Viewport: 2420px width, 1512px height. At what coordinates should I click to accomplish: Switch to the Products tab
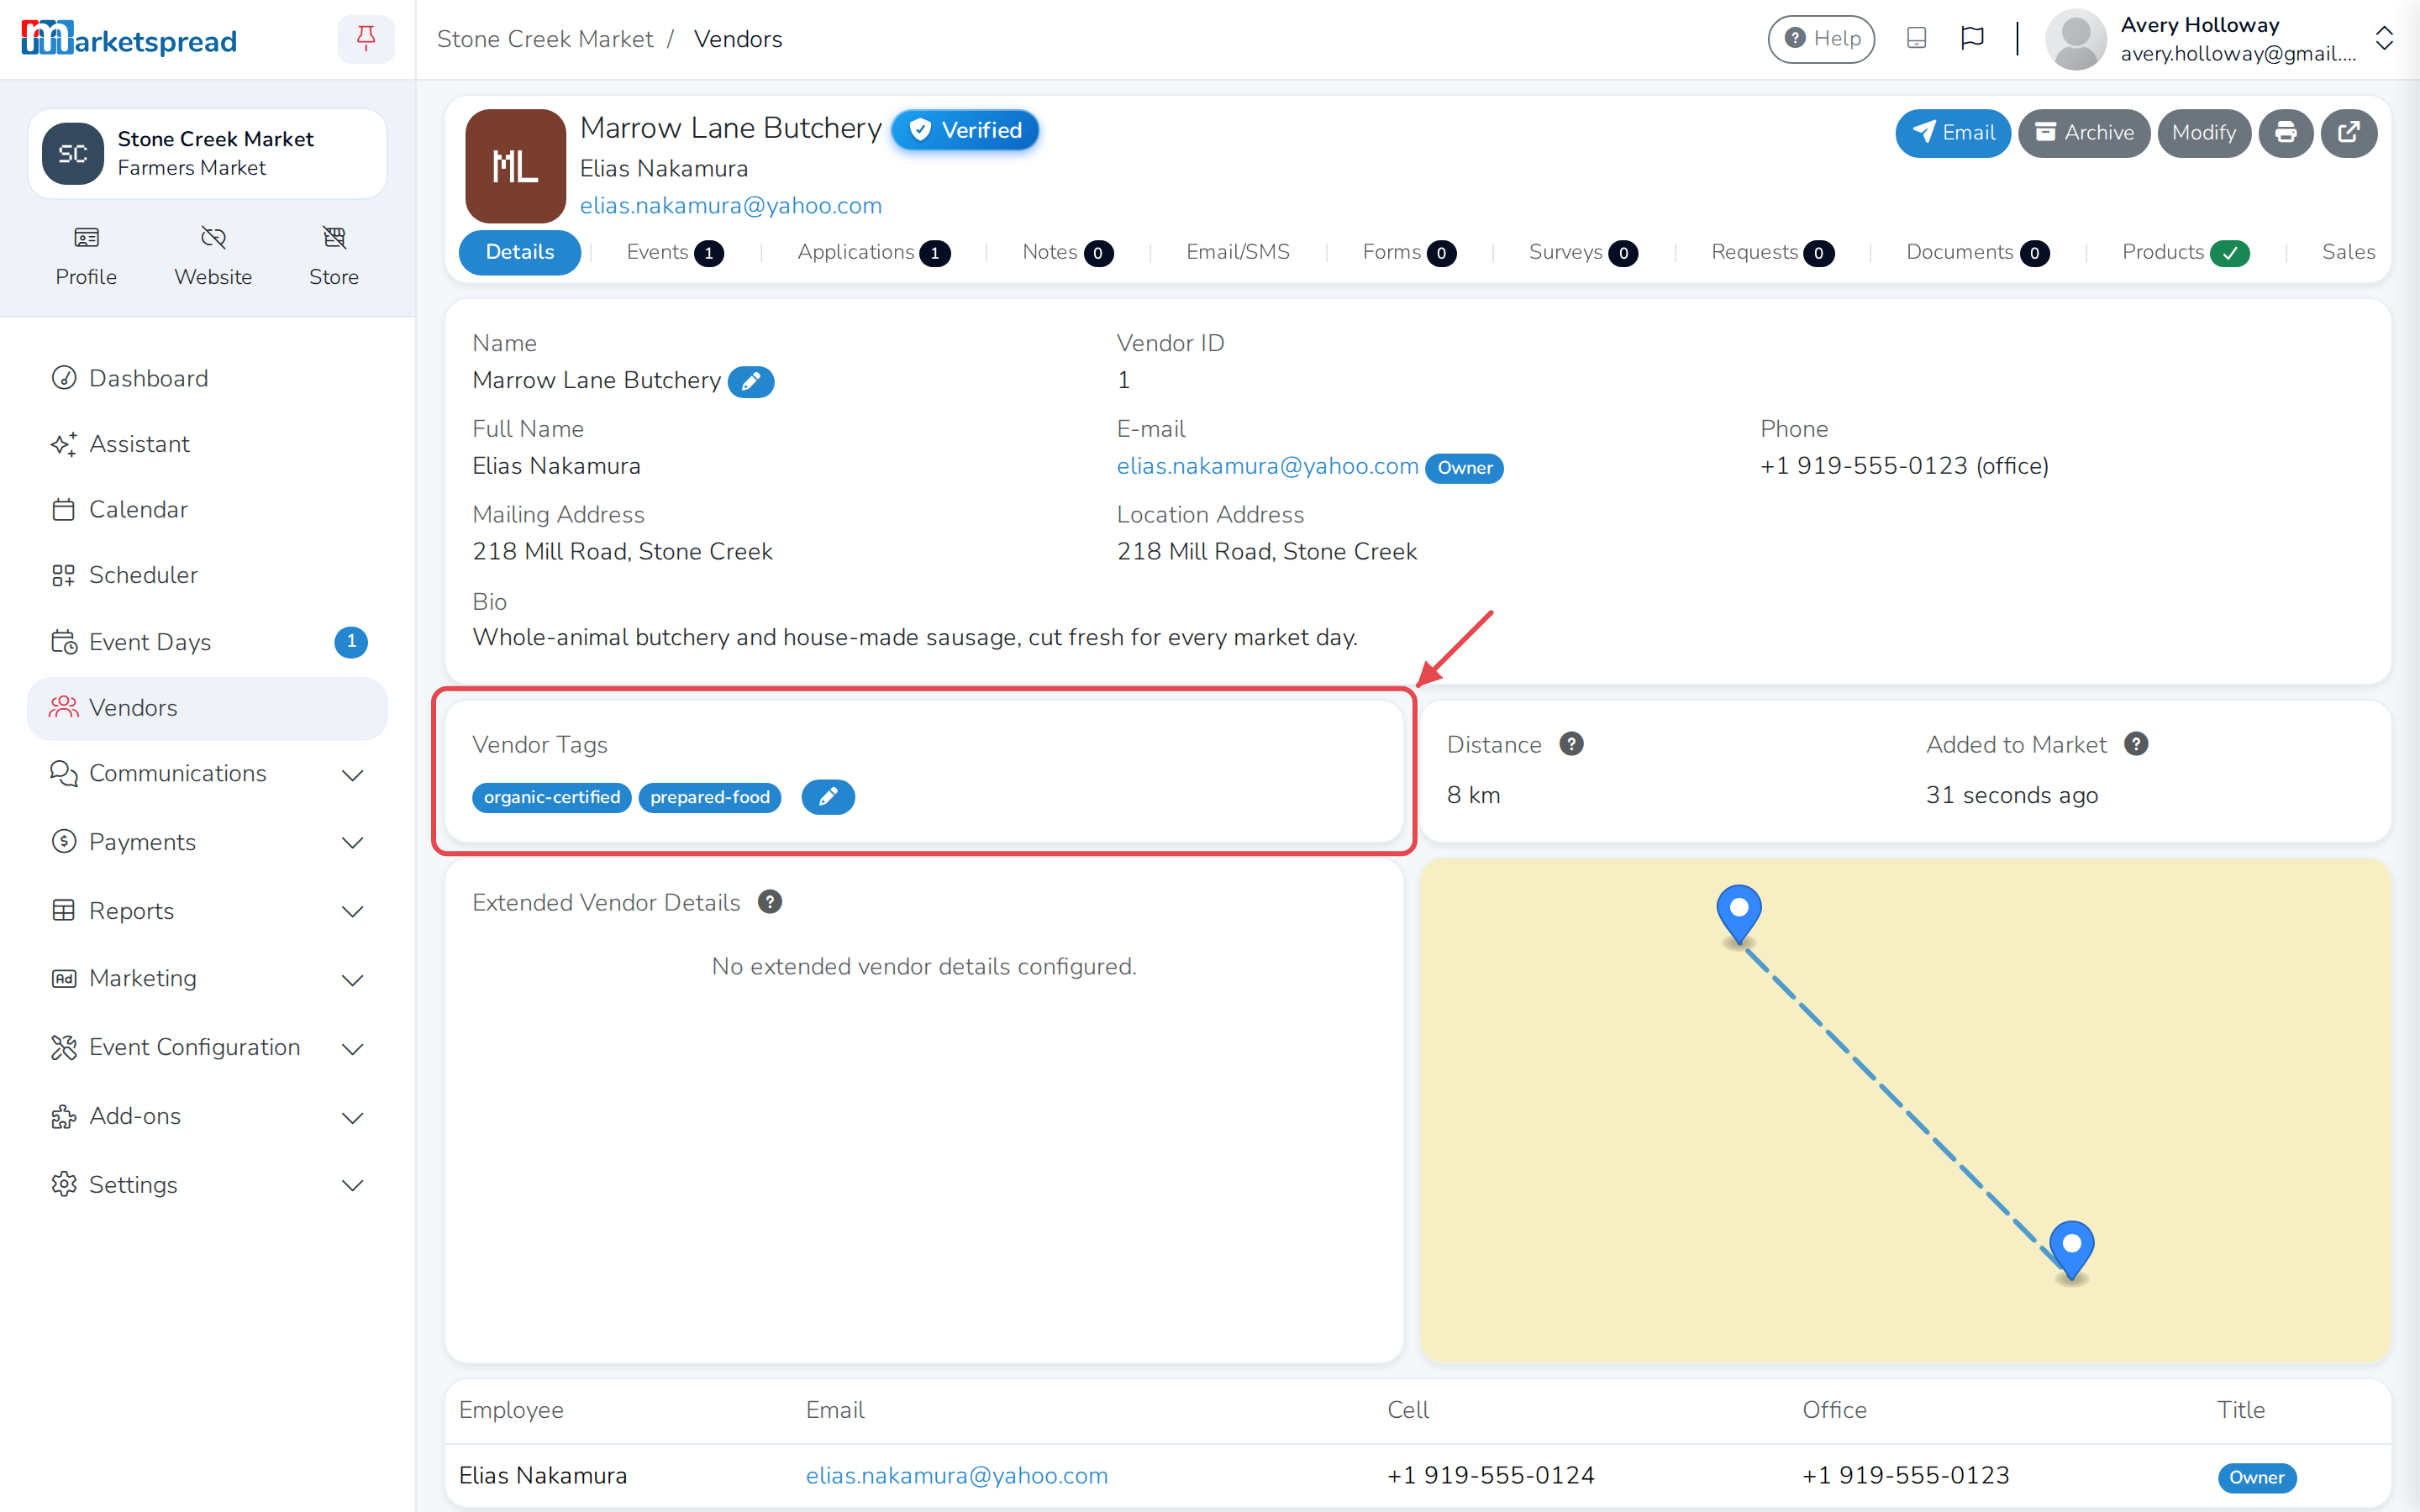point(2185,252)
